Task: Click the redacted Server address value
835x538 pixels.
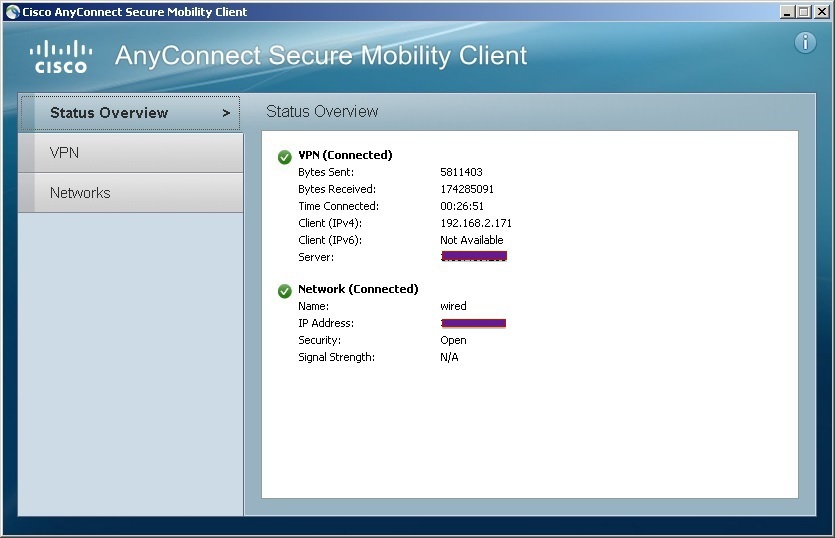Action: click(x=474, y=257)
